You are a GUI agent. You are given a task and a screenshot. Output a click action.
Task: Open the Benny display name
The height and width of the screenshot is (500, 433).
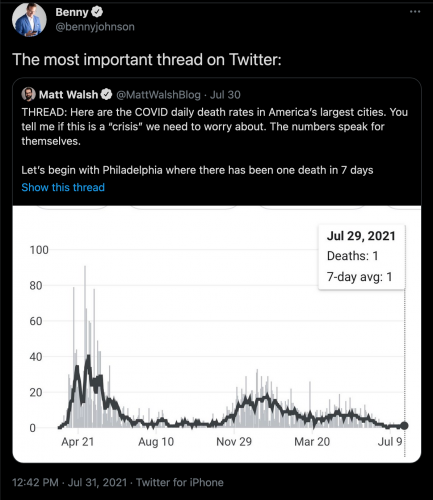point(72,12)
